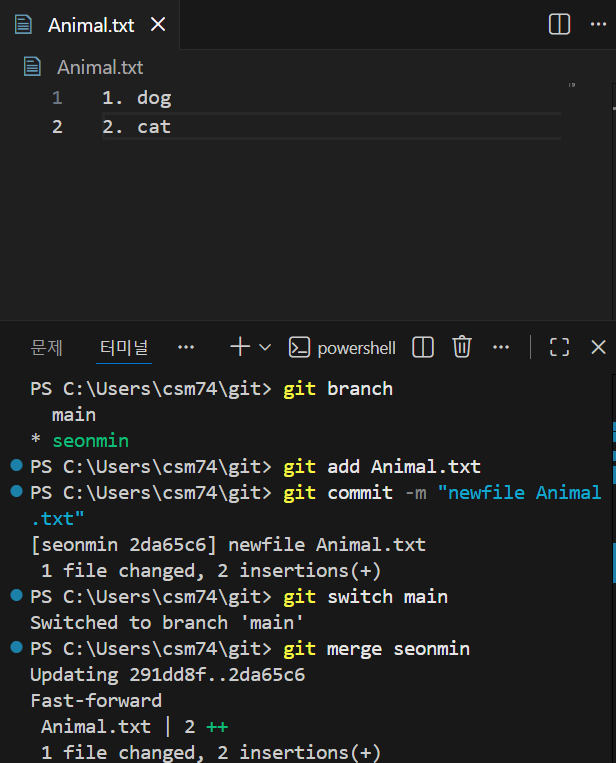Click the 'git switch main' command decoration dot

click(17, 595)
